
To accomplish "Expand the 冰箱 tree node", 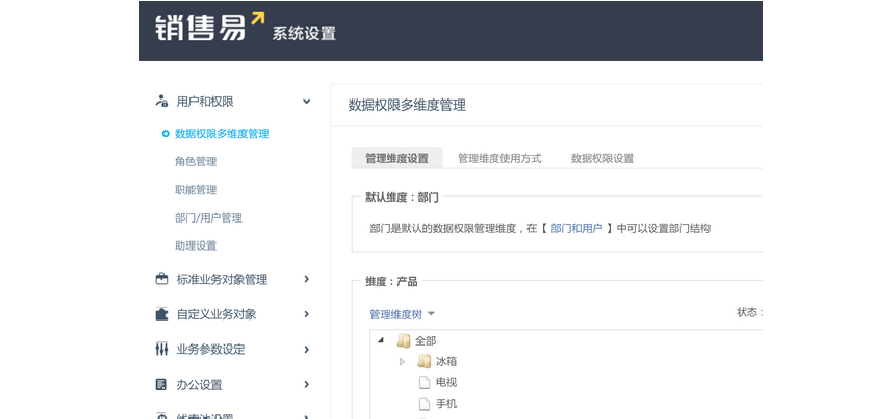I will (402, 361).
